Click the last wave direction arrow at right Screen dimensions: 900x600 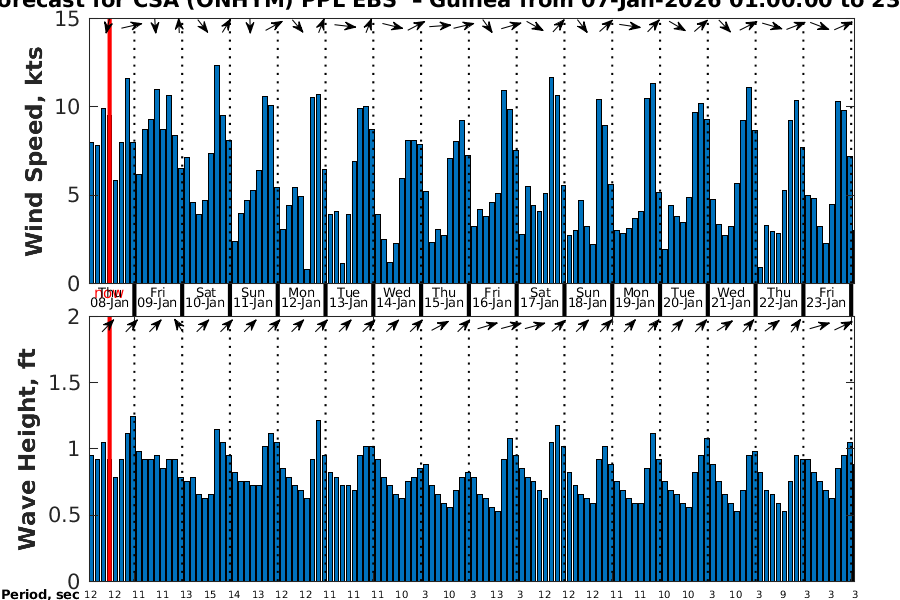[843, 325]
